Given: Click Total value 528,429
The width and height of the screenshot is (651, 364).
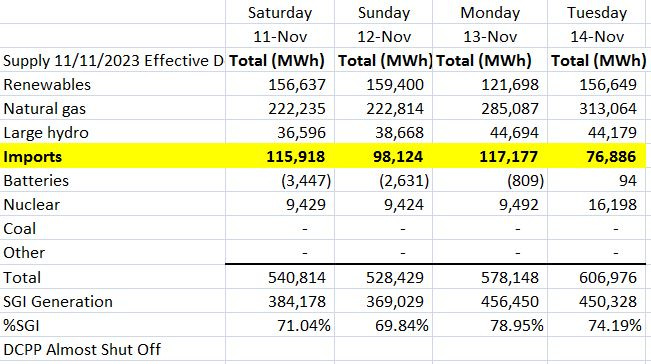Looking at the screenshot, I should [x=395, y=277].
